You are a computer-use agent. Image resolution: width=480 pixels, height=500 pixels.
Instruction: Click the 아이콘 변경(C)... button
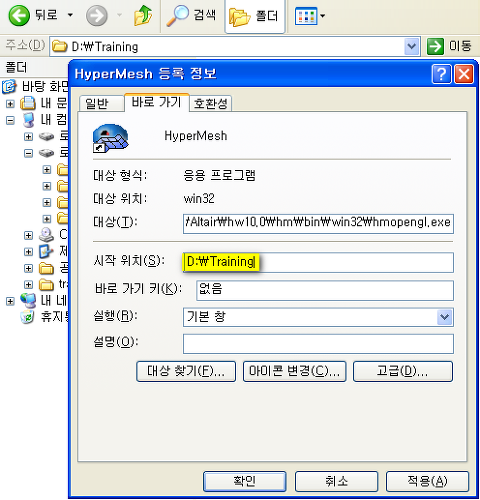coord(294,371)
